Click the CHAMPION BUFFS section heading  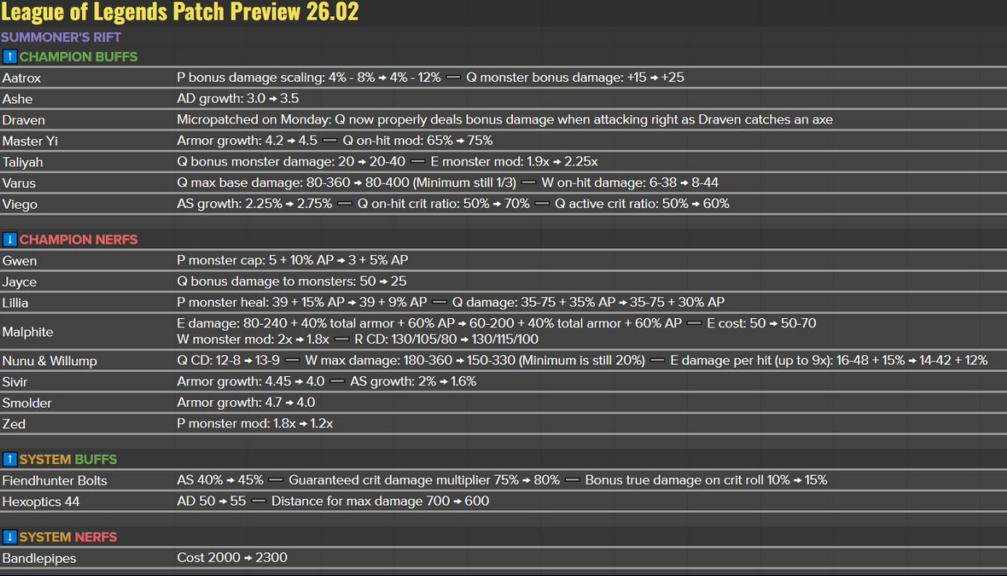(x=78, y=57)
